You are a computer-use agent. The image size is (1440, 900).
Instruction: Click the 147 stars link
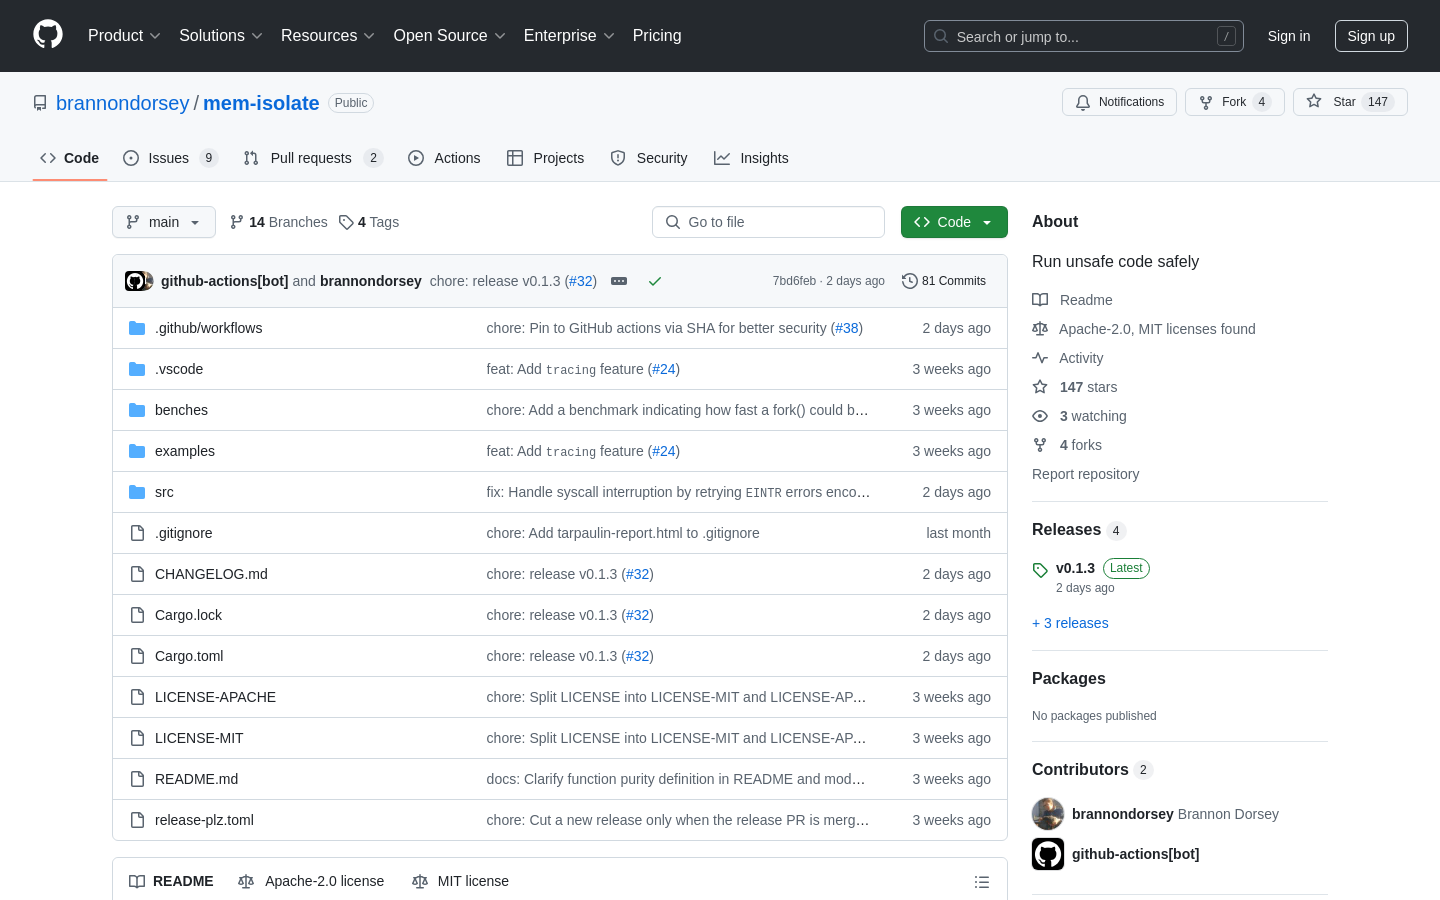pyautogui.click(x=1075, y=387)
